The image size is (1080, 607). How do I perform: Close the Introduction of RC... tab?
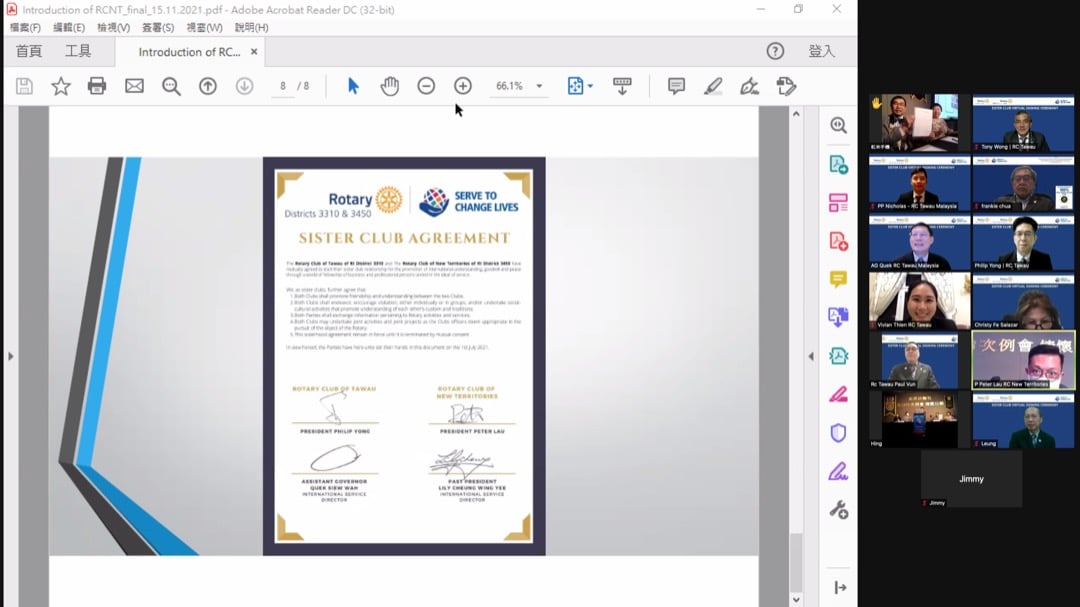pos(254,52)
